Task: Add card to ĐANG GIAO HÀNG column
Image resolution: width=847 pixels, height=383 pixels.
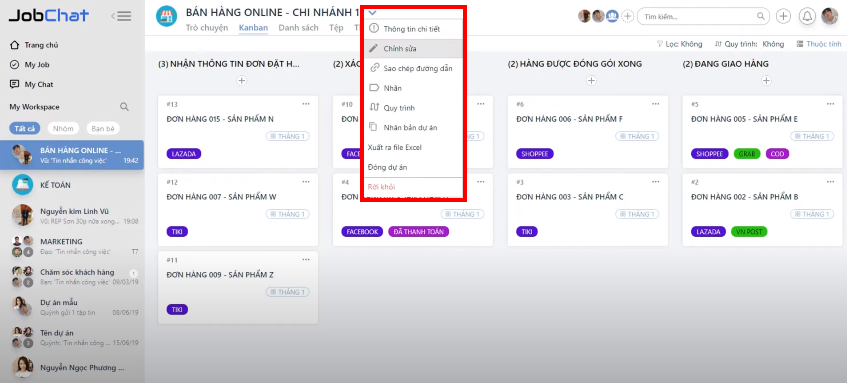Action: [766, 80]
